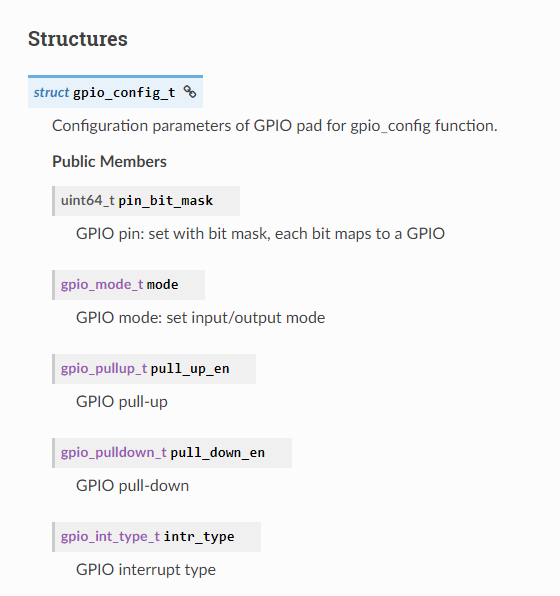The height and width of the screenshot is (596, 560).
Task: Click the Public Members subheading
Action: coord(109,162)
